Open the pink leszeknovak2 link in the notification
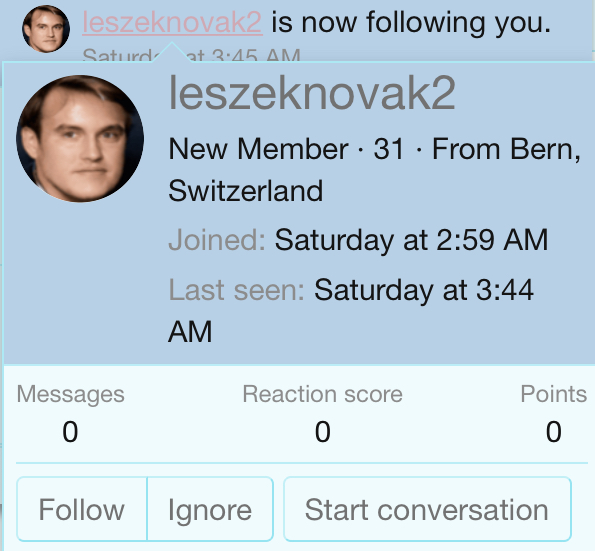The width and height of the screenshot is (595, 551). [172, 22]
